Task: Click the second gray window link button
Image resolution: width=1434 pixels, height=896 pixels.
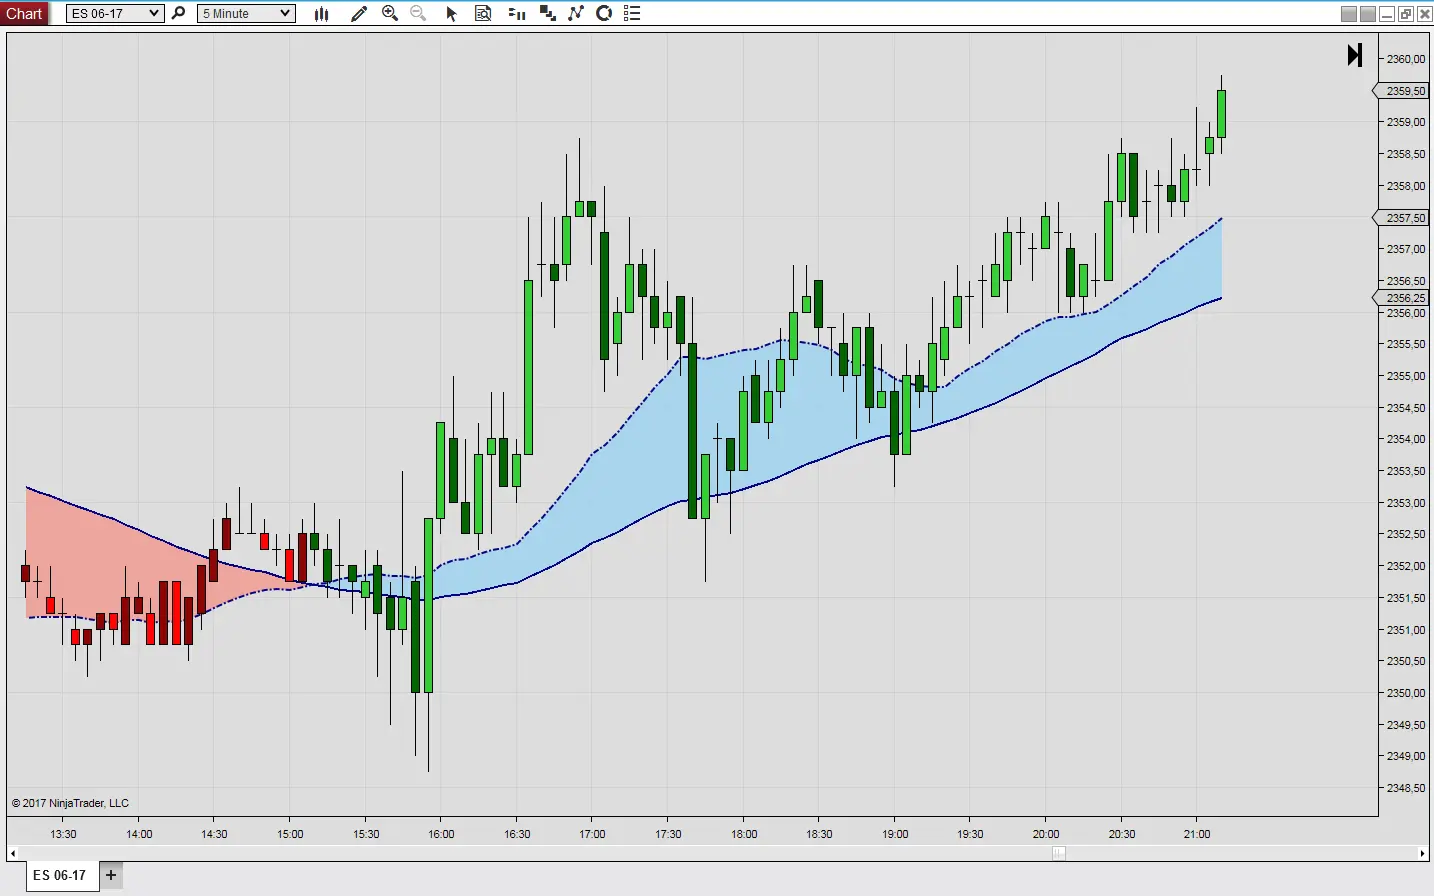Action: pyautogui.click(x=1368, y=14)
